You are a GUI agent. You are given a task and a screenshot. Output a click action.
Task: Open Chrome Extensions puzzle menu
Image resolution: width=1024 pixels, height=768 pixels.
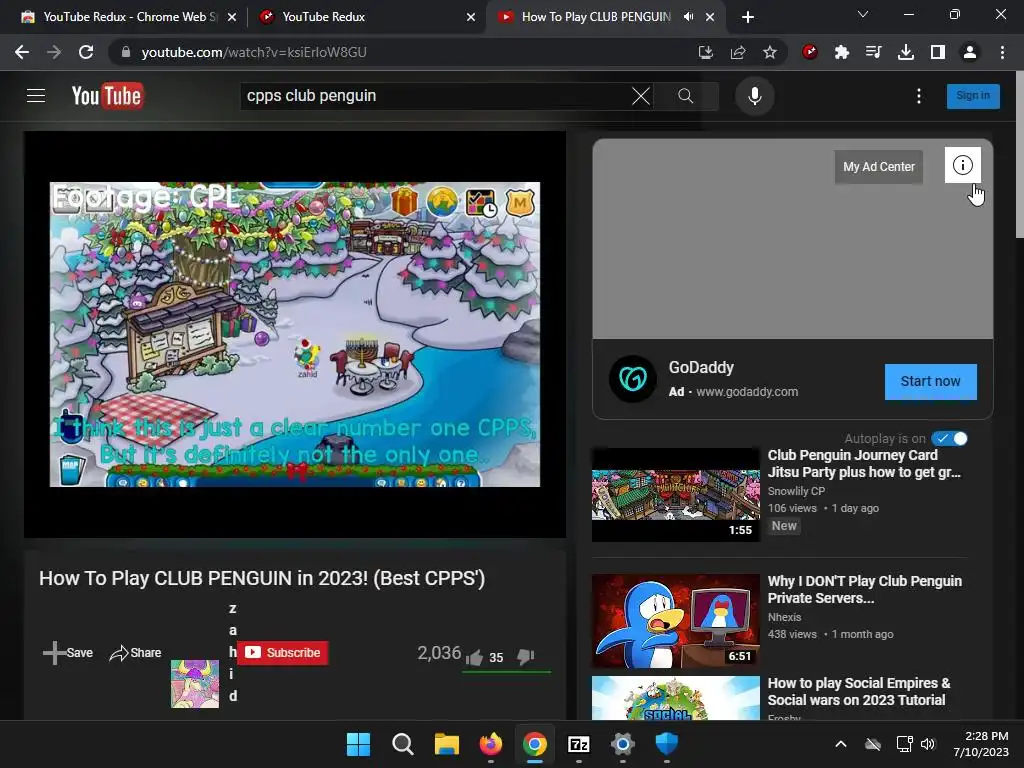(x=842, y=52)
